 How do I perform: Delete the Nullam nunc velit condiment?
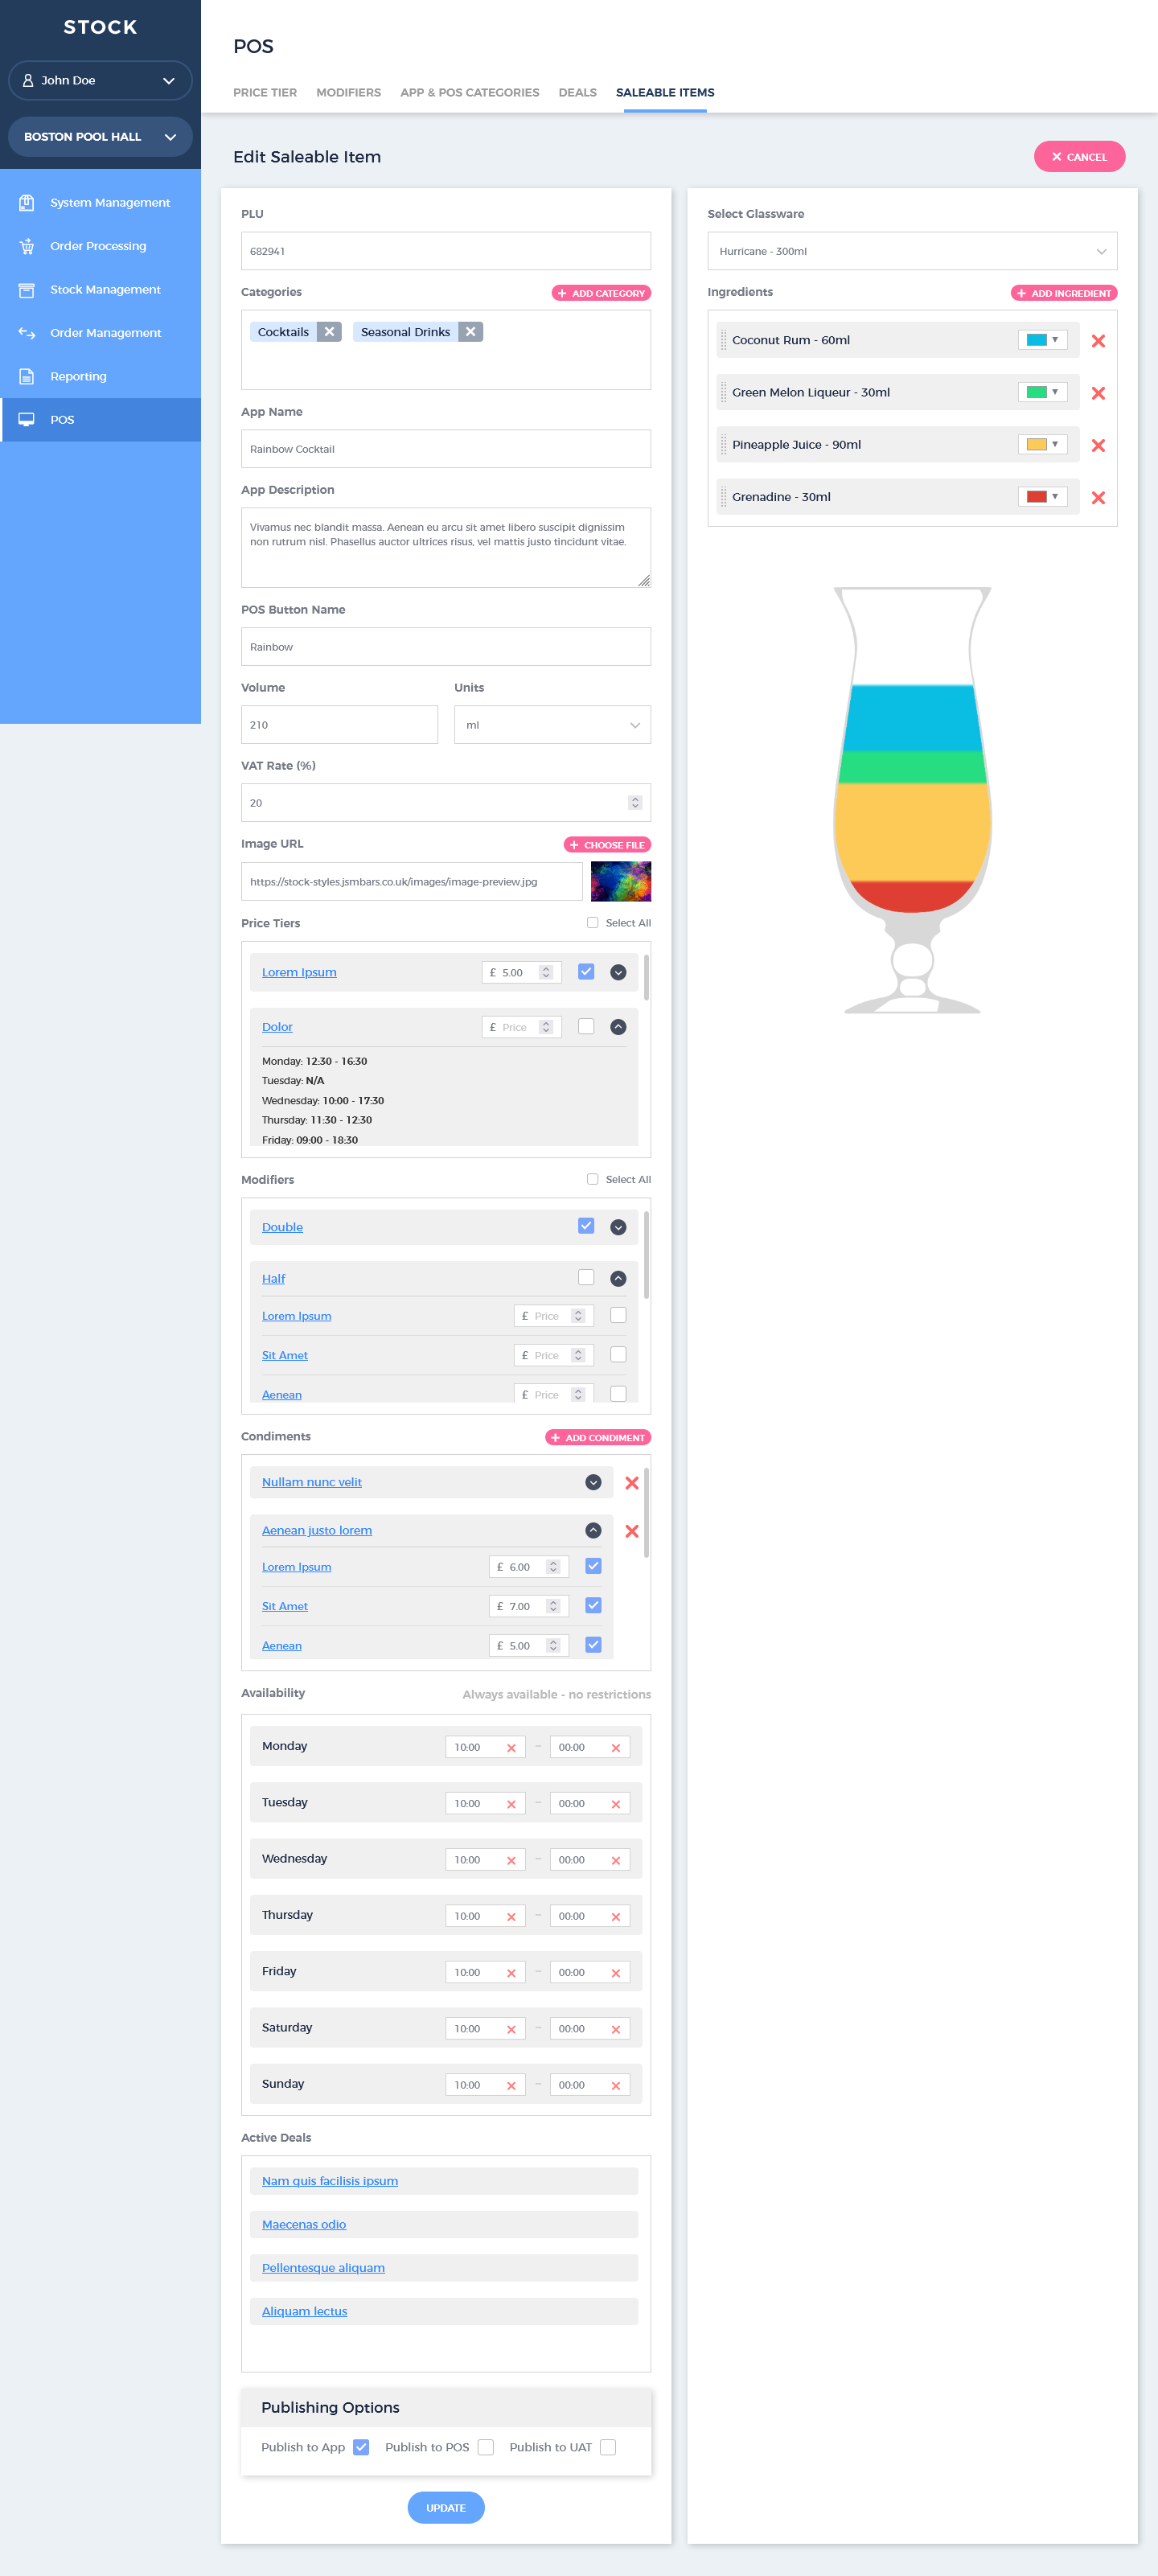pyautogui.click(x=631, y=1483)
